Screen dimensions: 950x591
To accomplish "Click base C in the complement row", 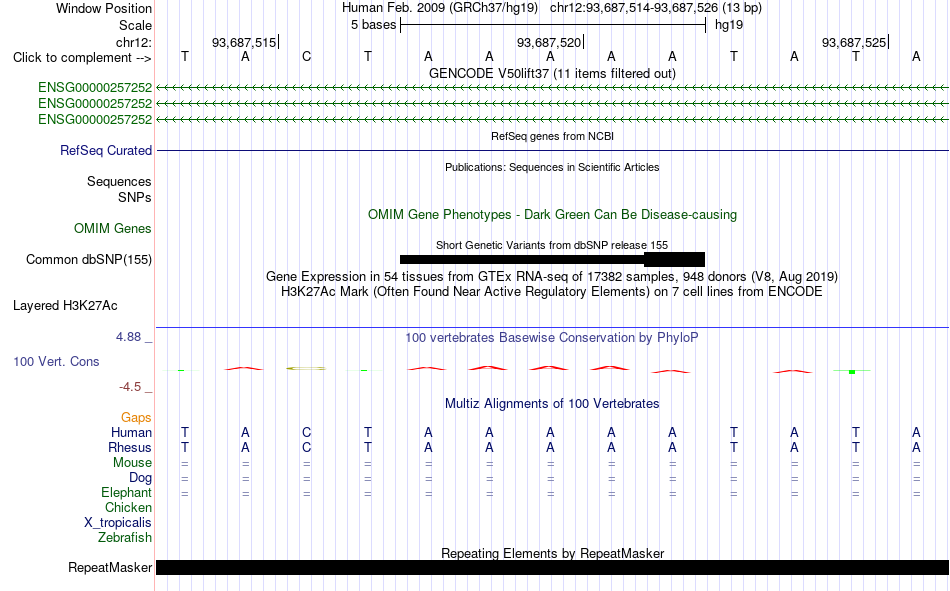I will click(307, 56).
